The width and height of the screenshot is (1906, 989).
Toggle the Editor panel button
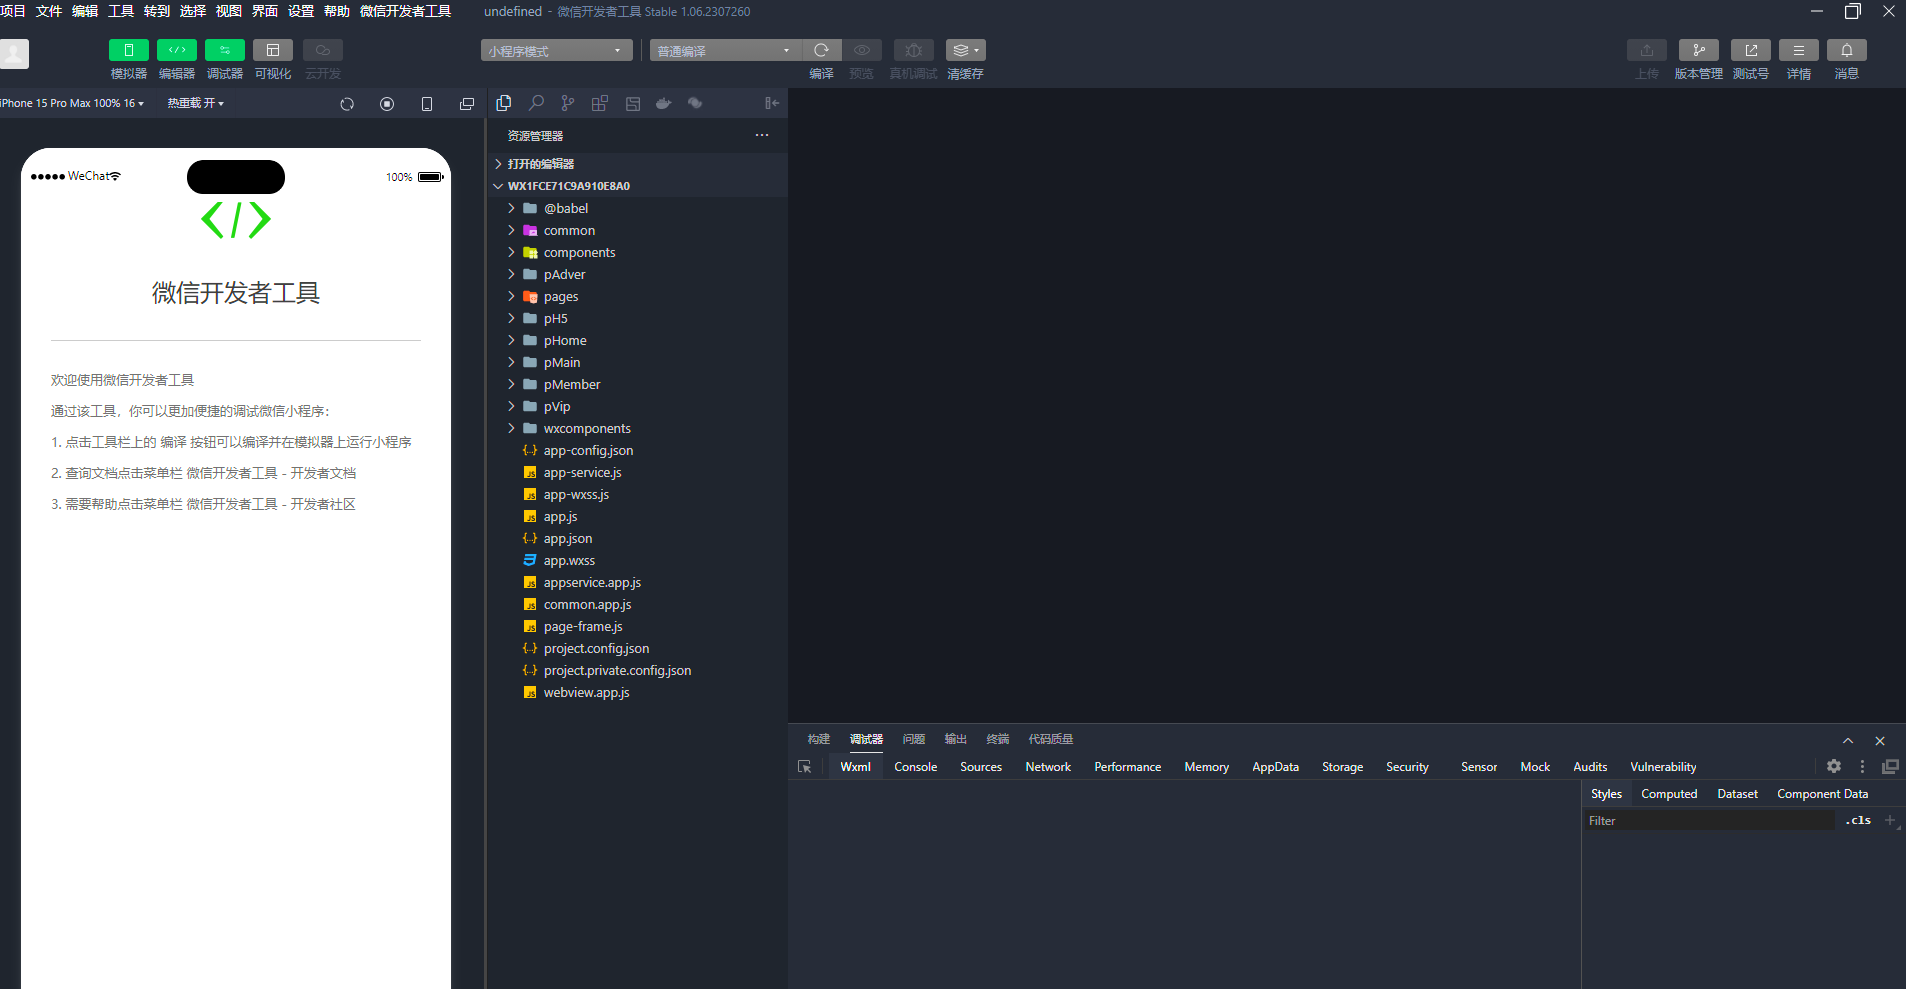pos(176,50)
